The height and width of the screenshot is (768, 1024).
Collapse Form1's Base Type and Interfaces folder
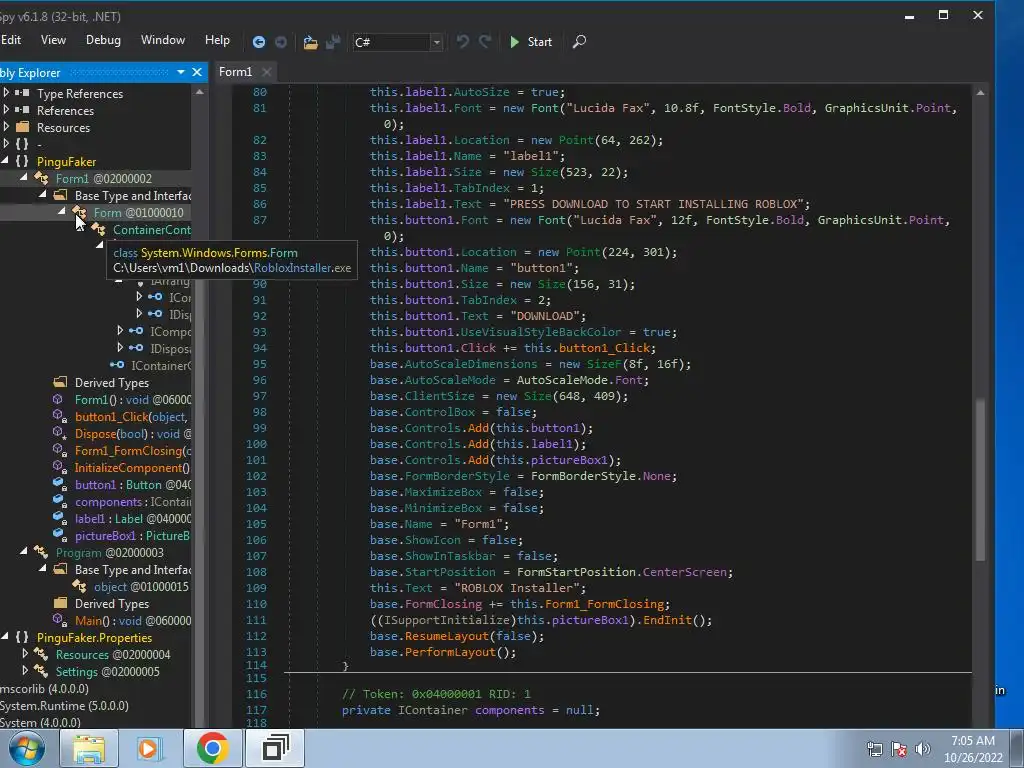(43, 194)
